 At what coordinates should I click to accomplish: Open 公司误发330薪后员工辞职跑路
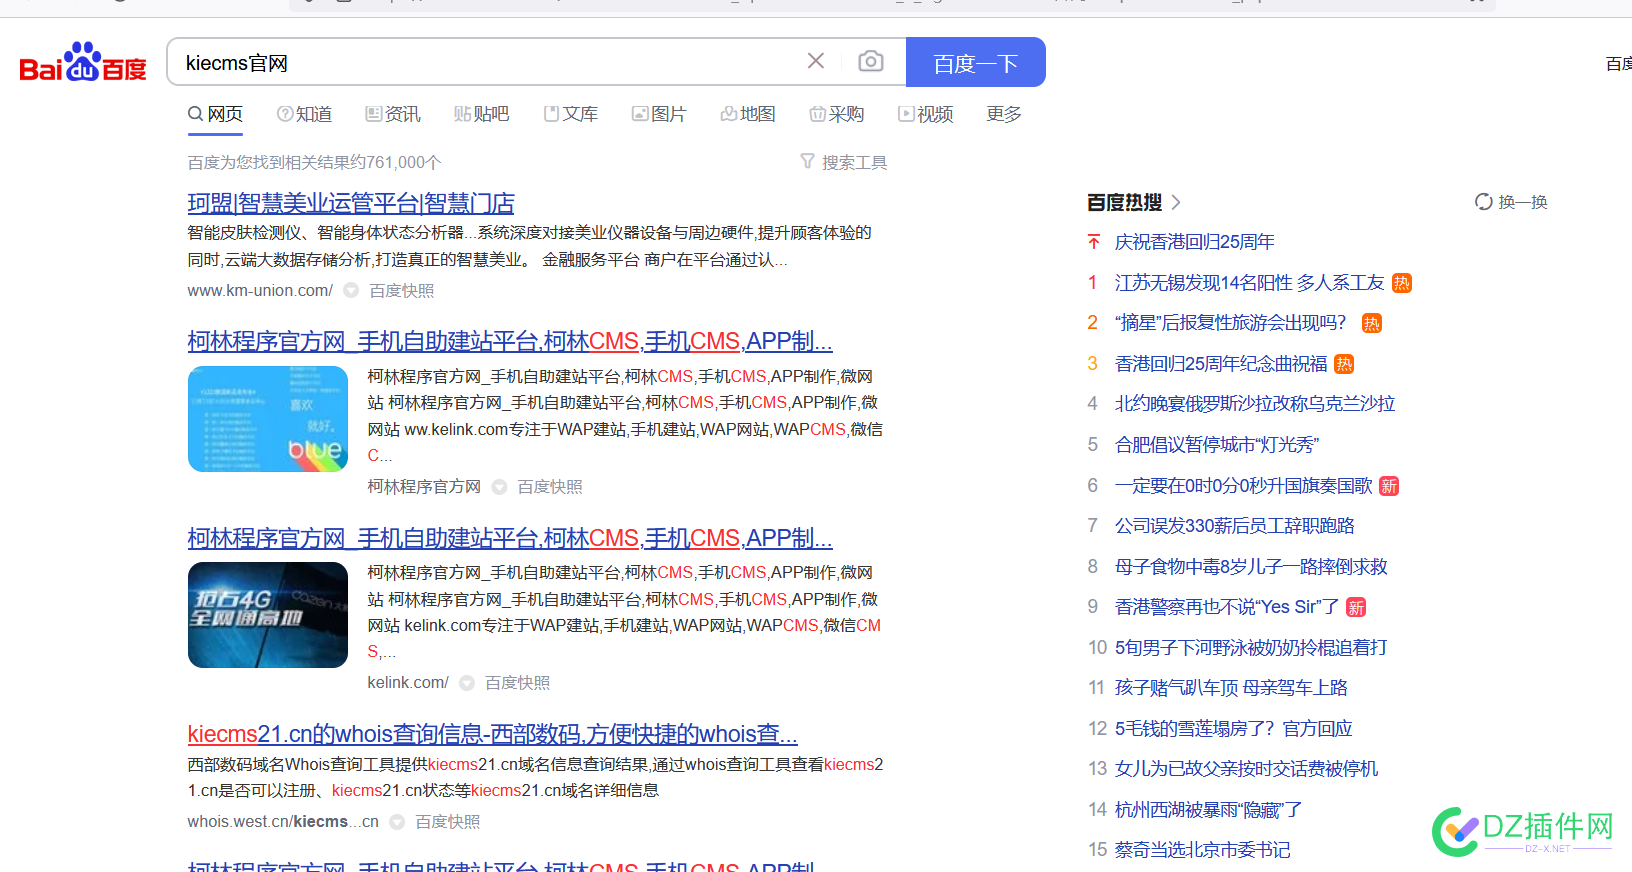[1235, 526]
